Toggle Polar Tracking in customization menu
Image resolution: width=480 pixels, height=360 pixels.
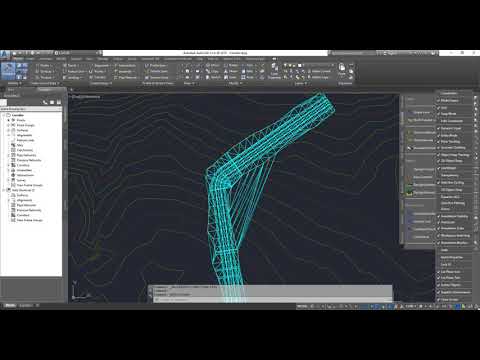[x=450, y=142]
